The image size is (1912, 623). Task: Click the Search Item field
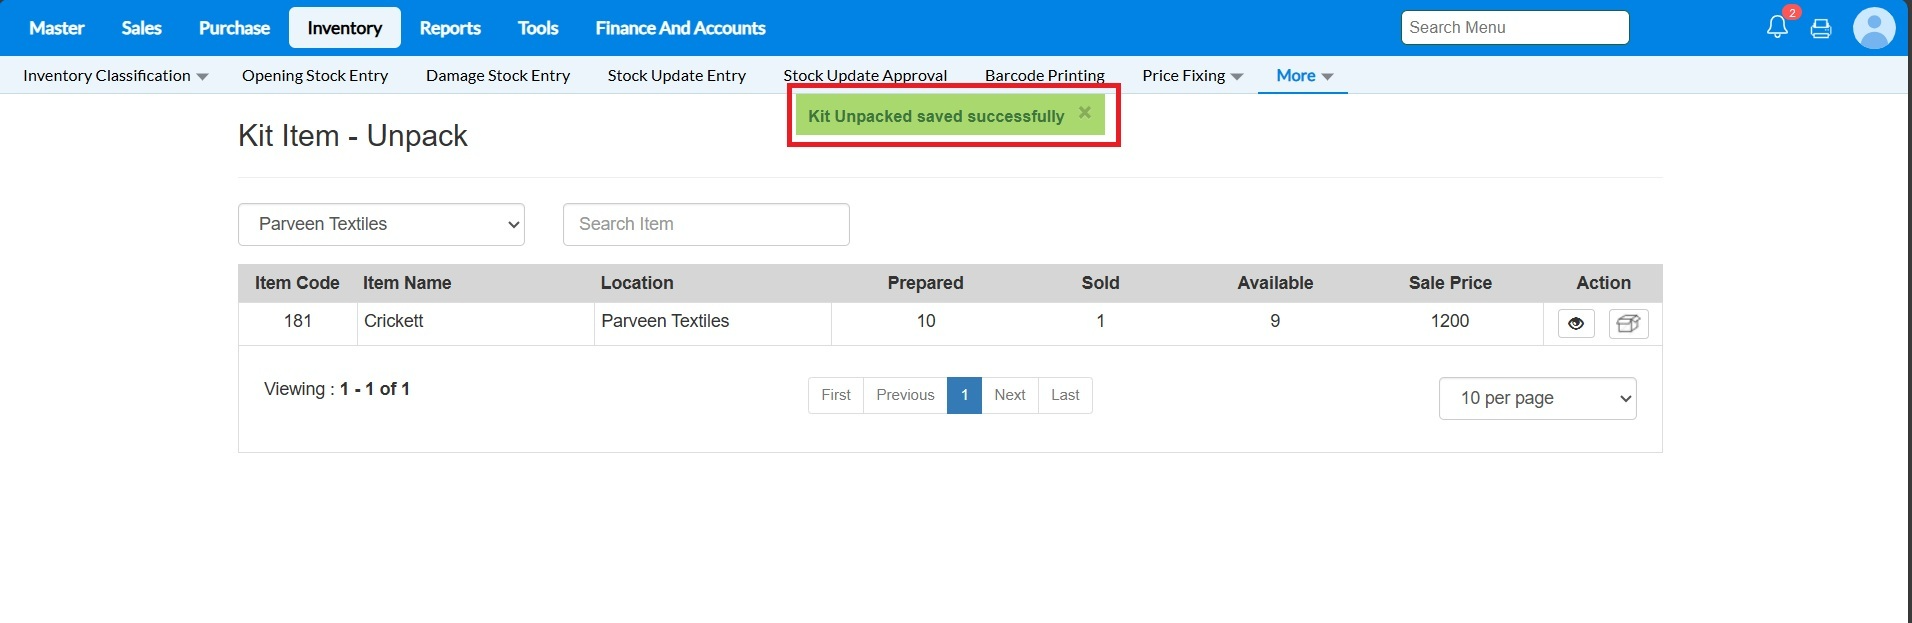point(706,224)
